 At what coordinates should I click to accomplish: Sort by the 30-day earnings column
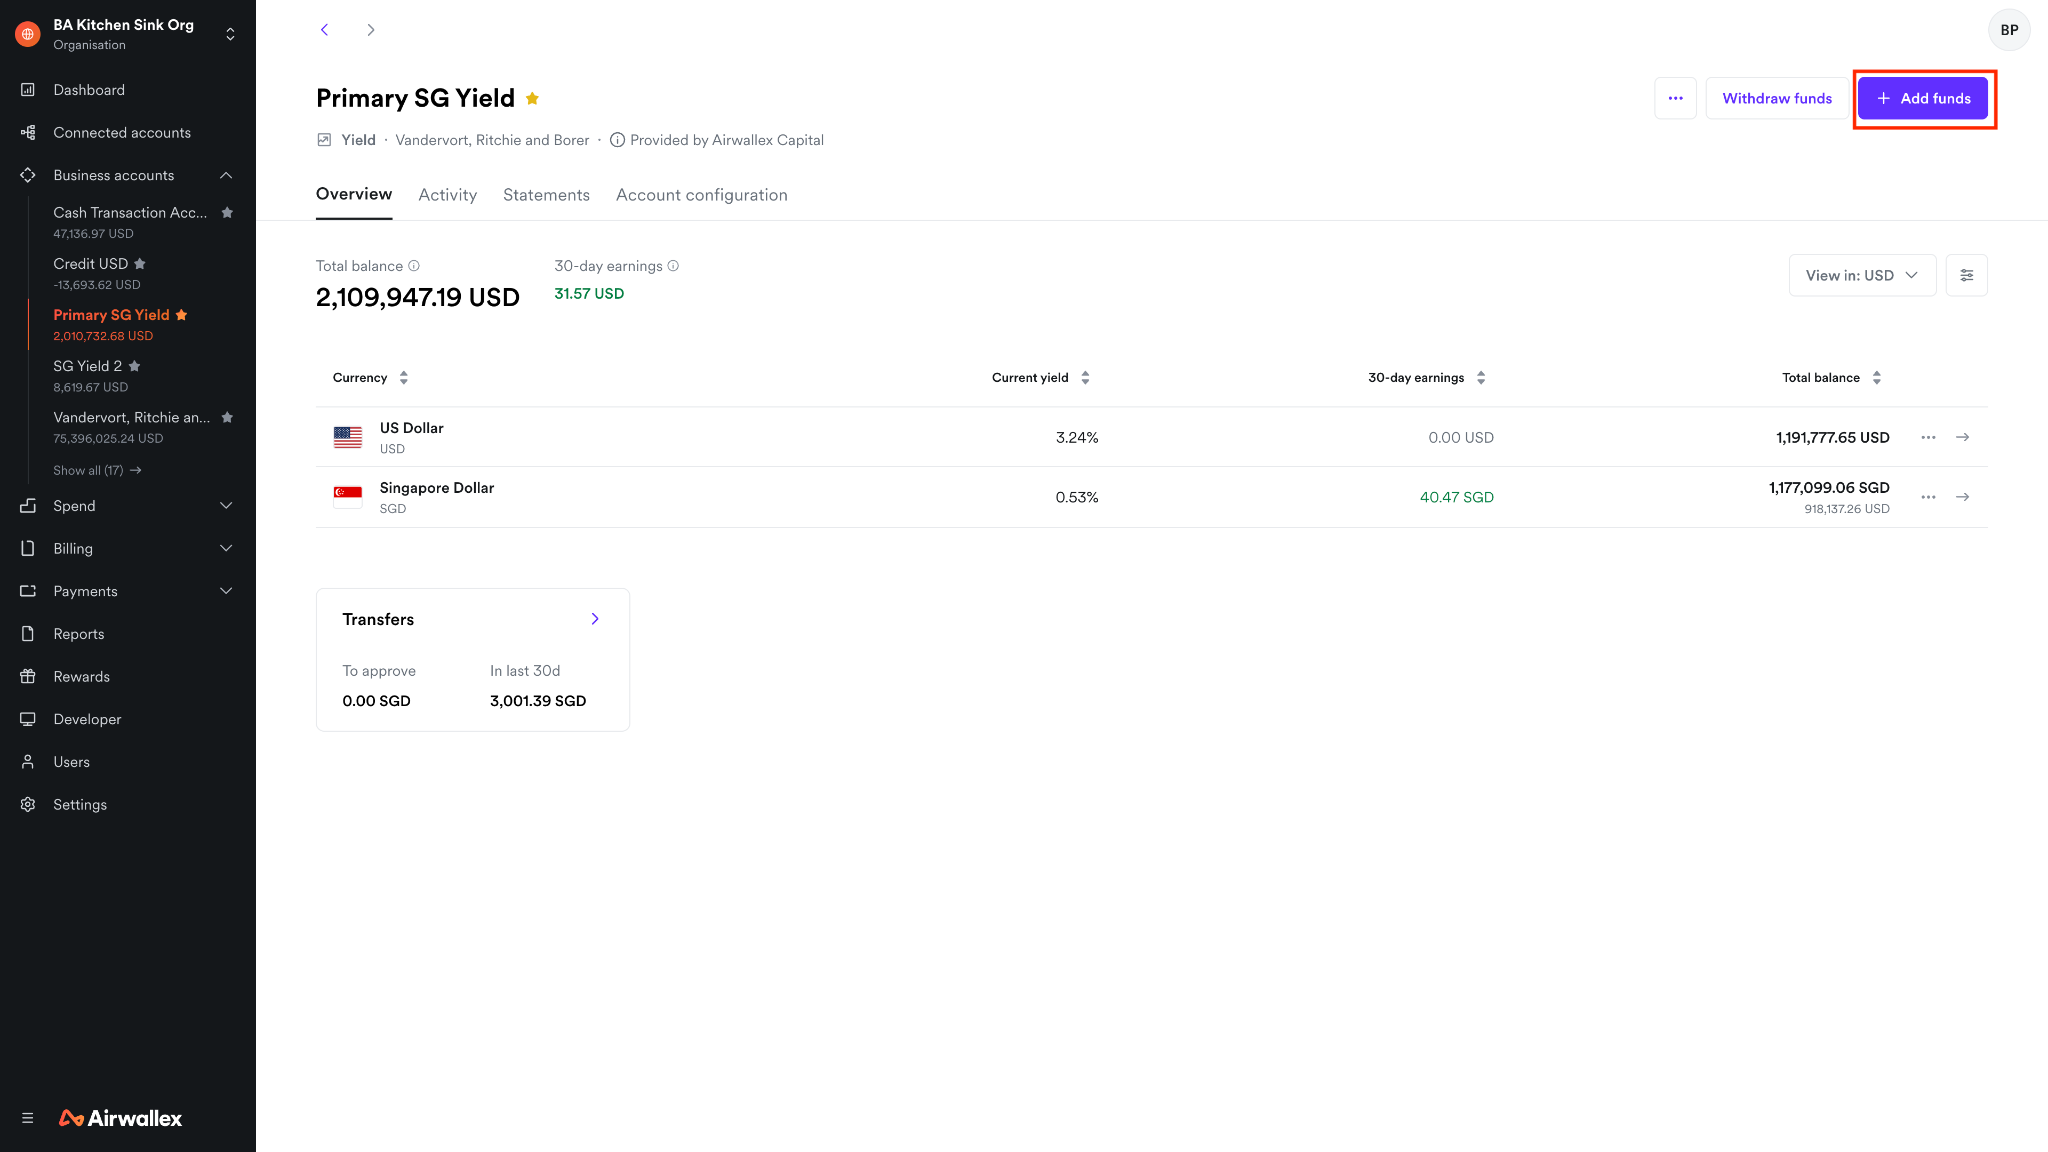pyautogui.click(x=1426, y=378)
